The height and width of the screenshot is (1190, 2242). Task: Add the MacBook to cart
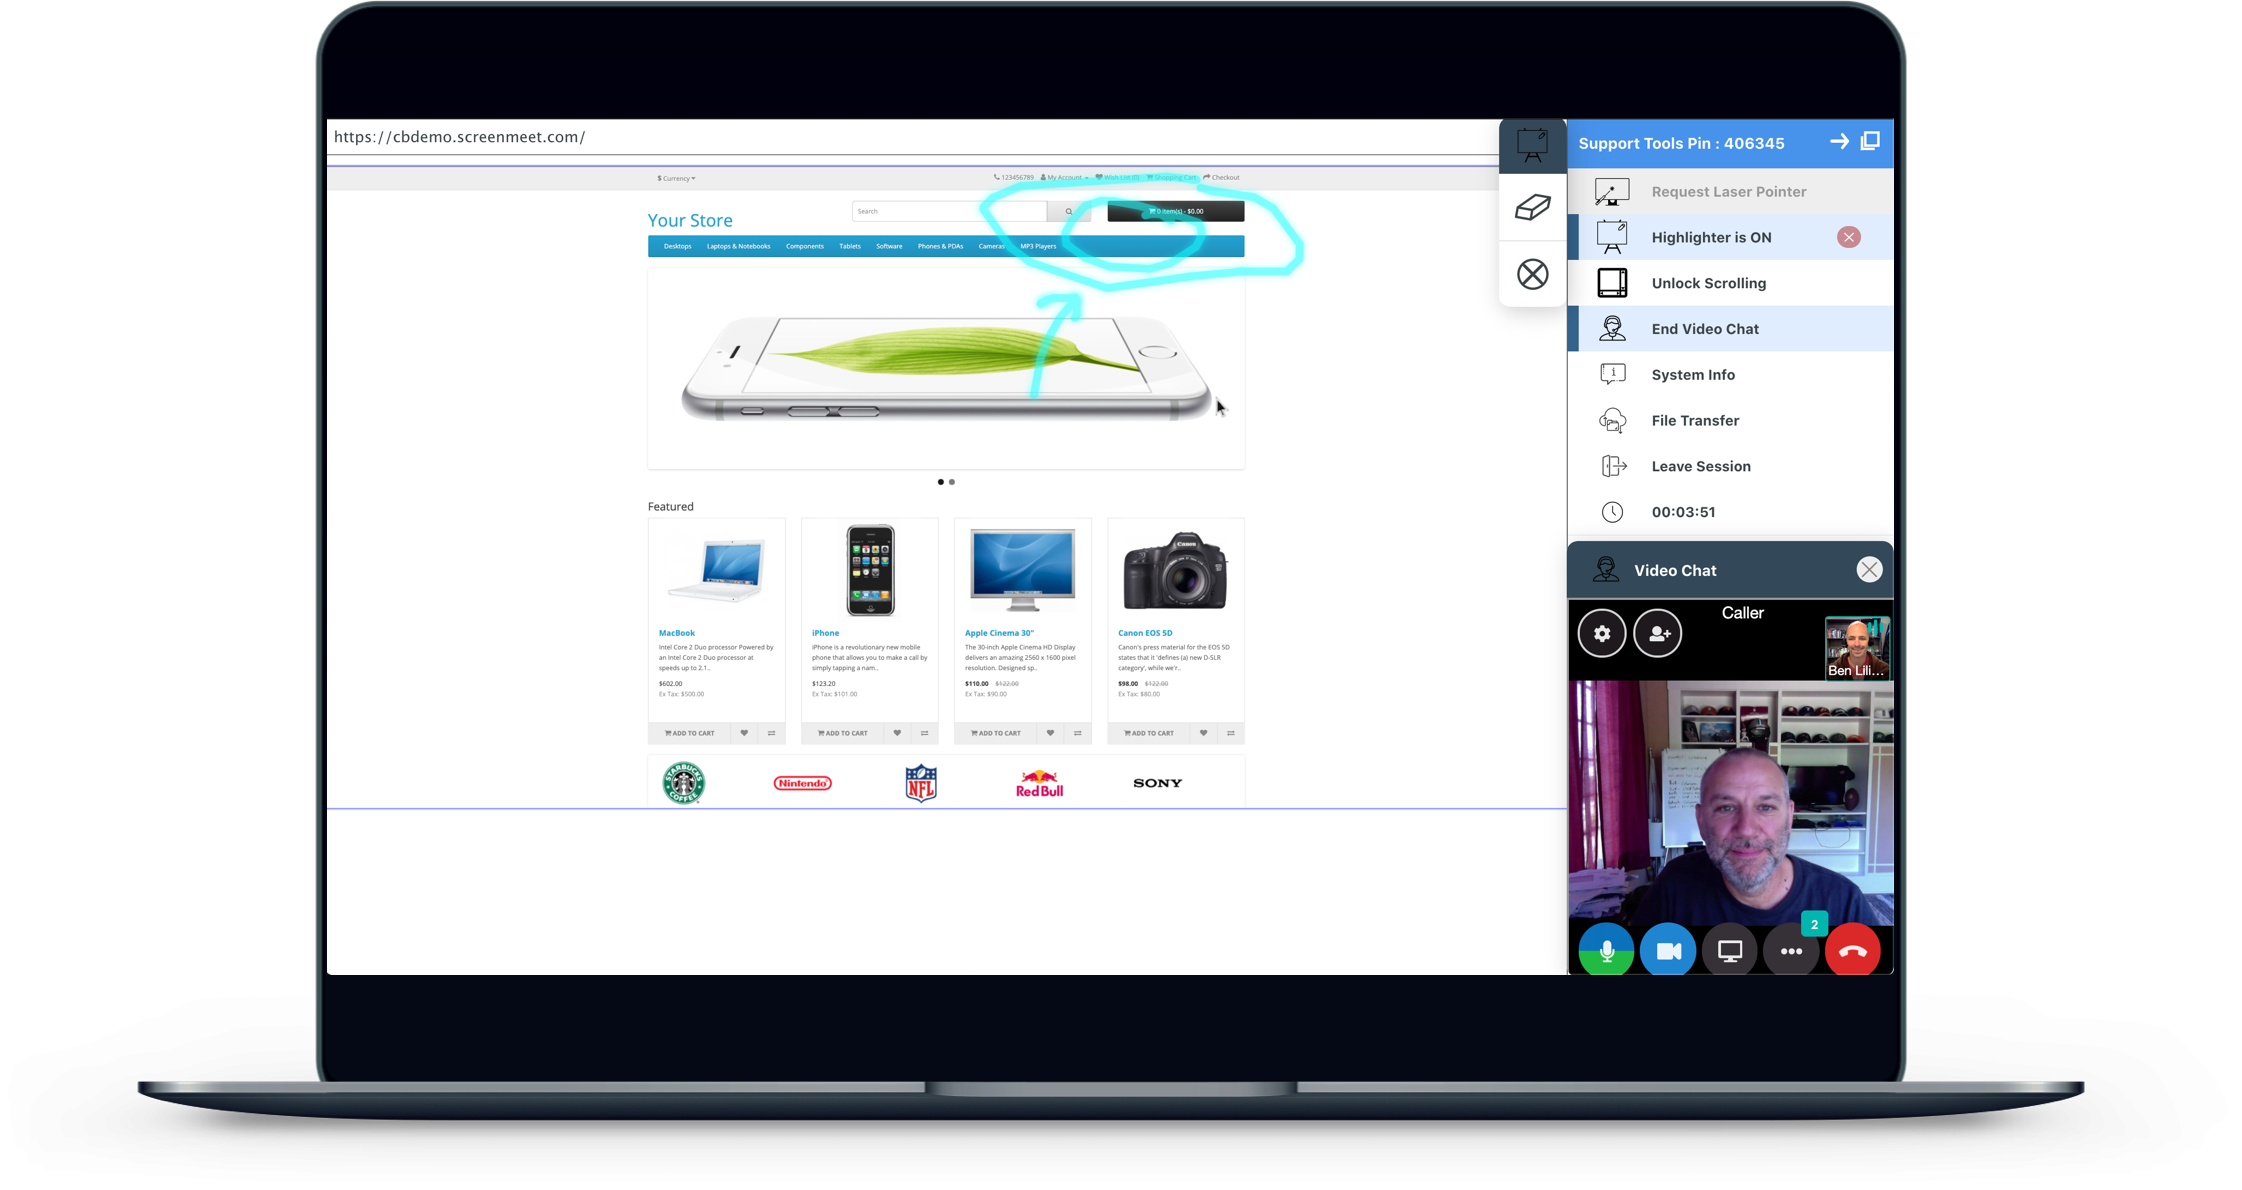689,733
